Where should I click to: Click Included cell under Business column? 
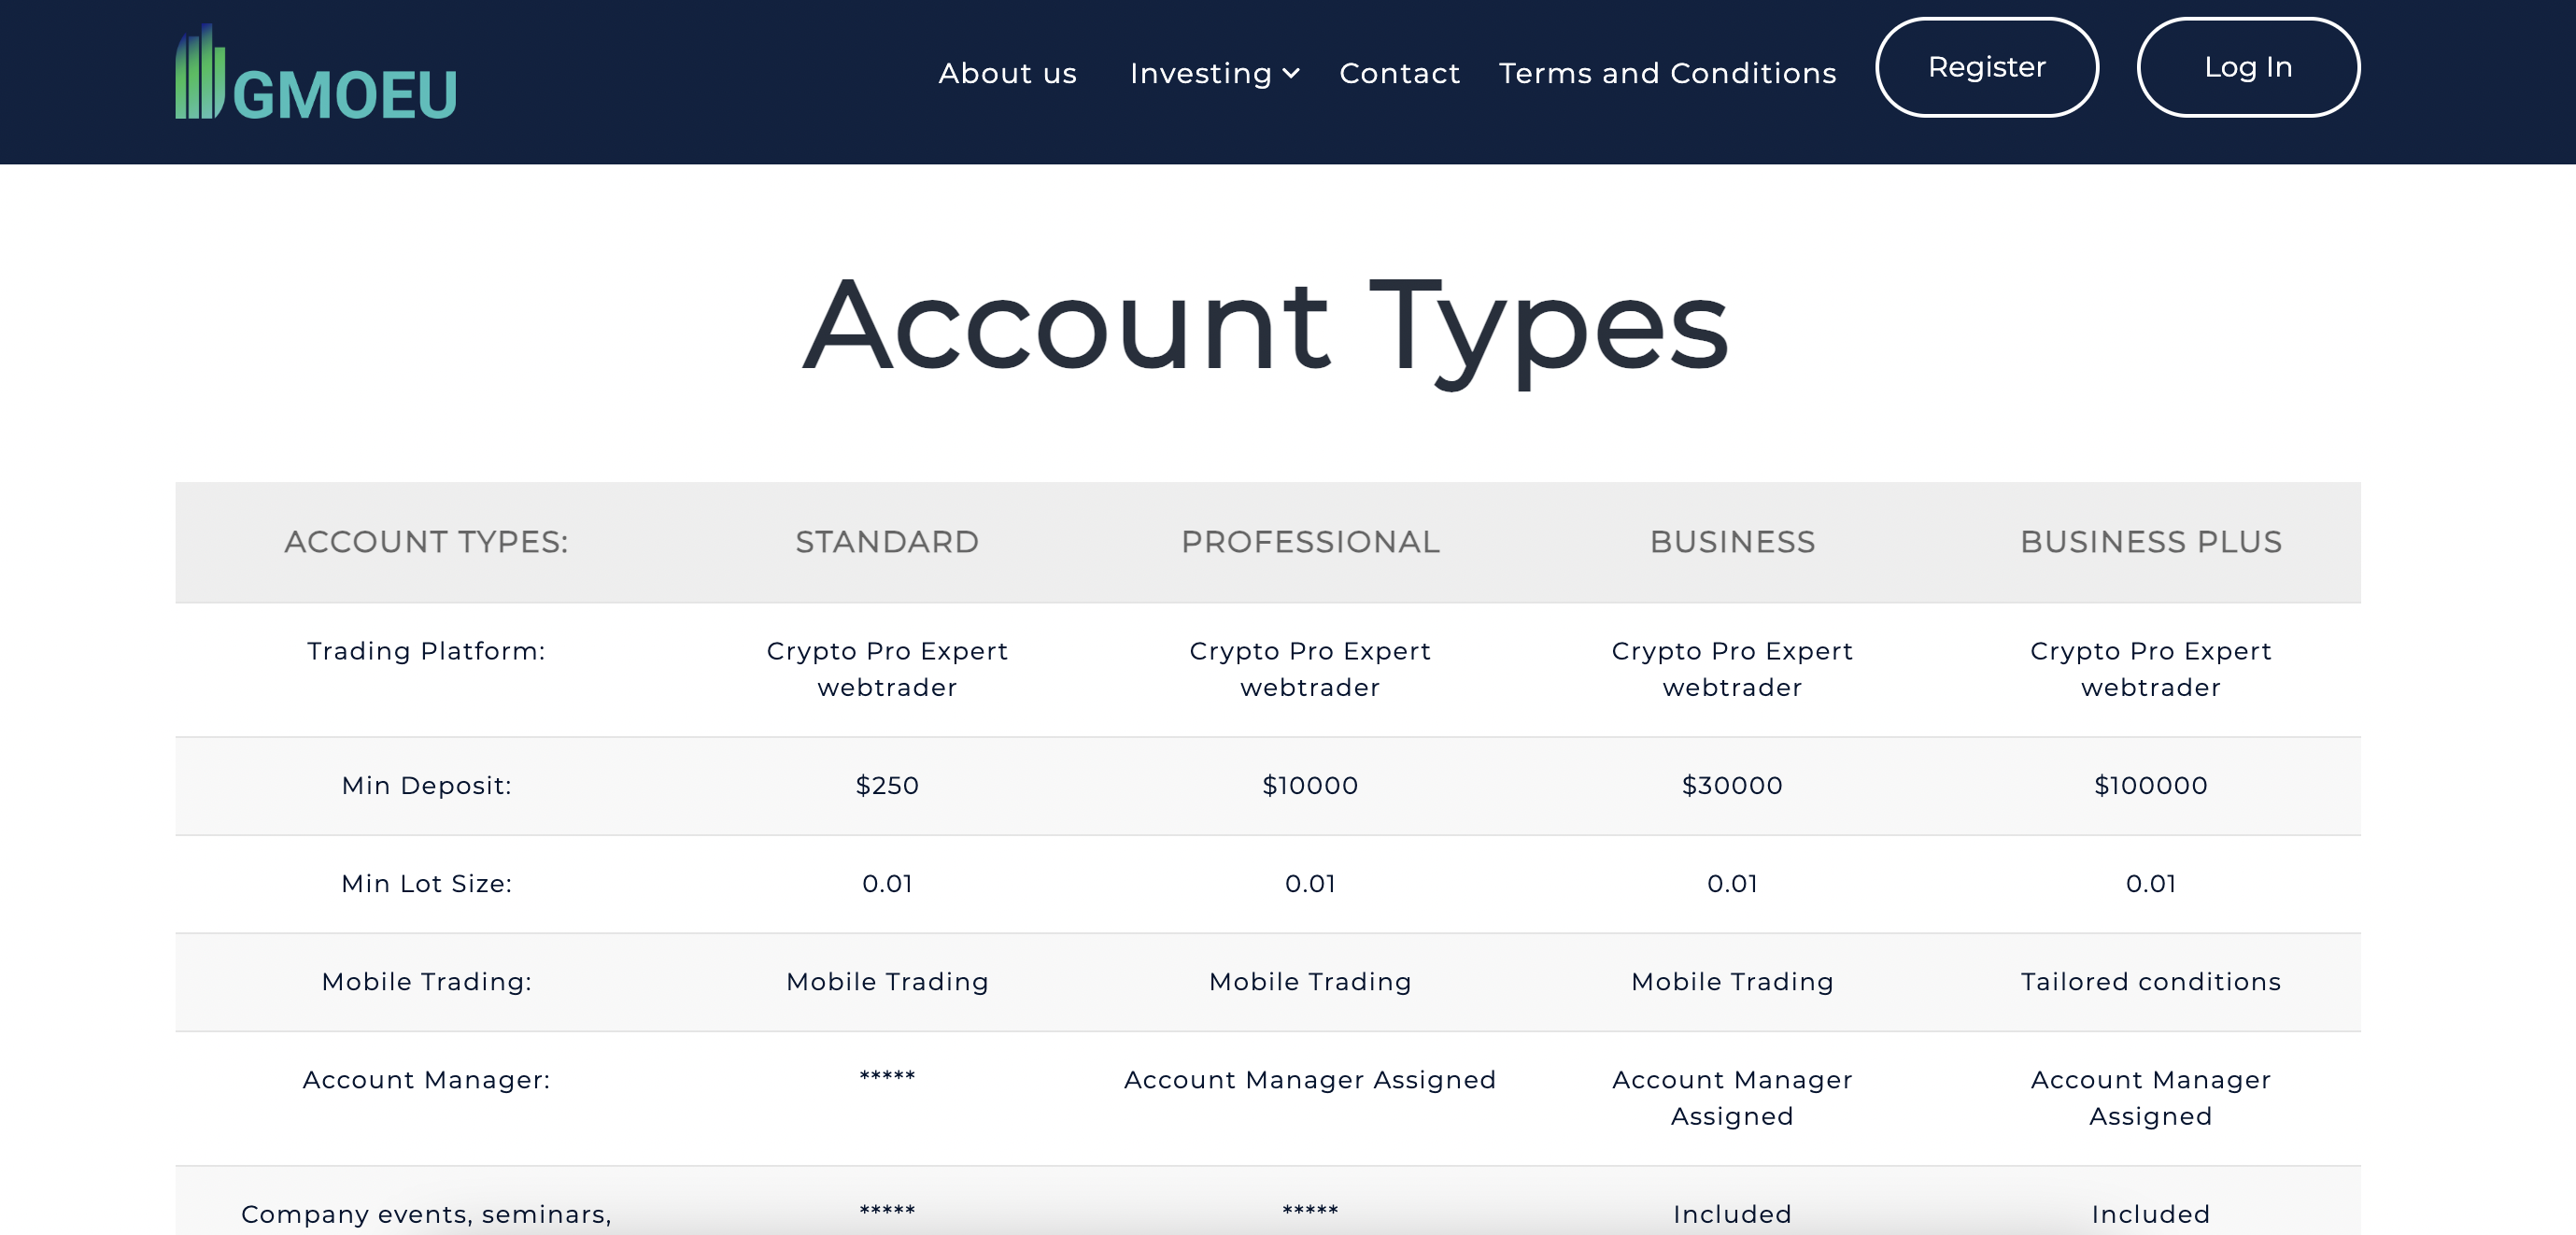pyautogui.click(x=1732, y=1214)
